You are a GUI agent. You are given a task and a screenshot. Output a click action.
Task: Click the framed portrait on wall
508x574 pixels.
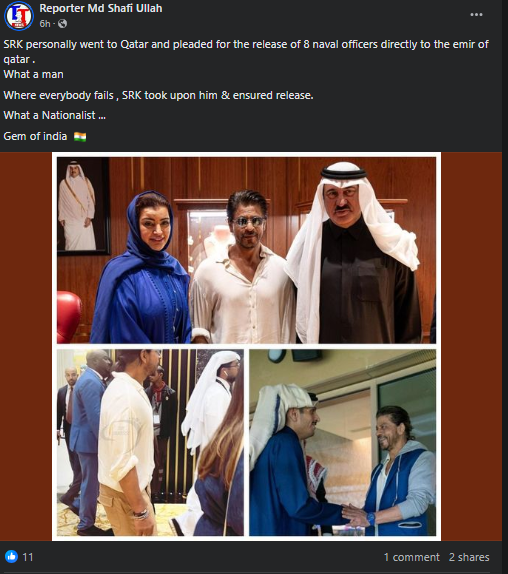click(83, 206)
